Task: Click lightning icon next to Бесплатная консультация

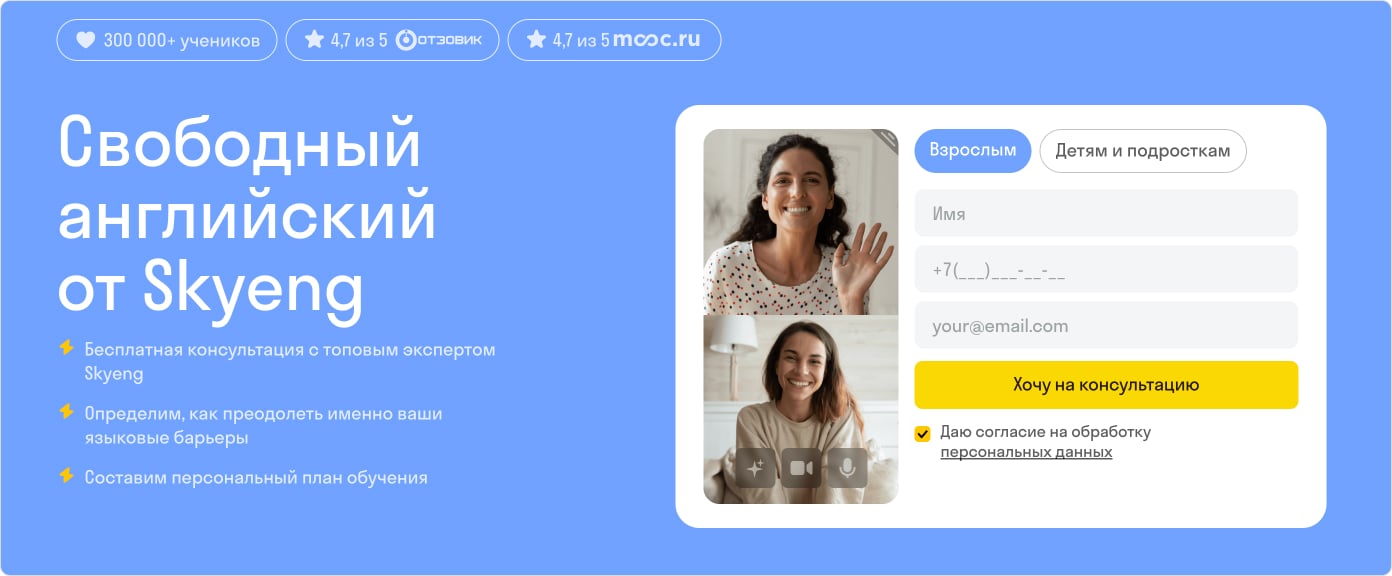Action: click(66, 348)
